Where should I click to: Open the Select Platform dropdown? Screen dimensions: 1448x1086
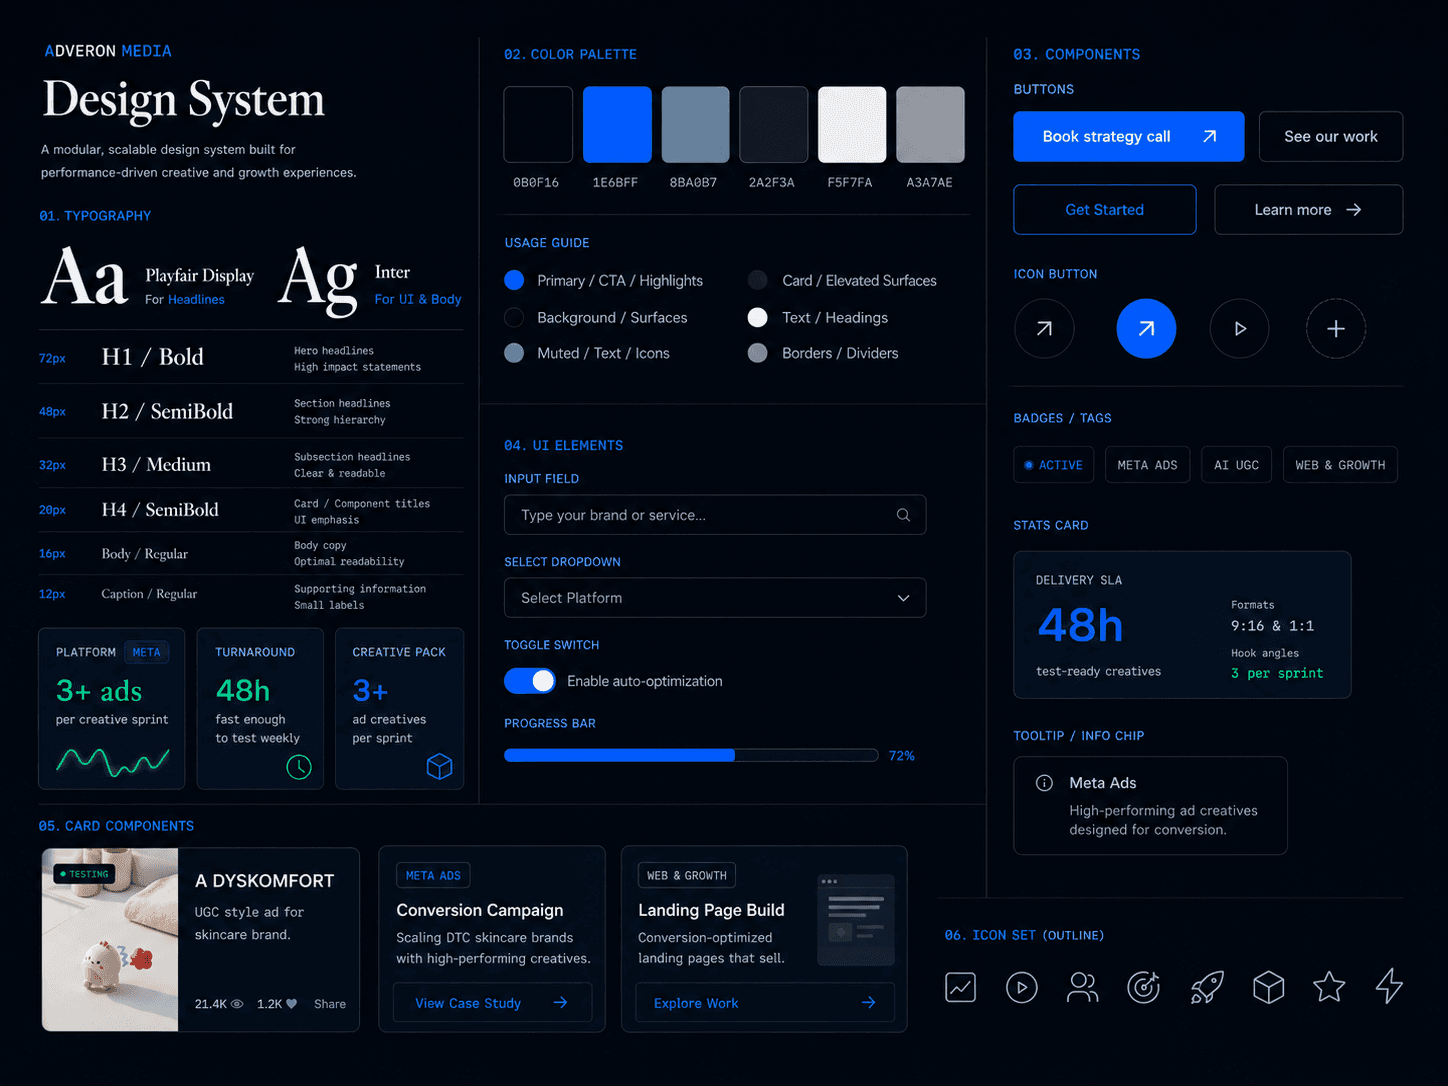coord(715,598)
